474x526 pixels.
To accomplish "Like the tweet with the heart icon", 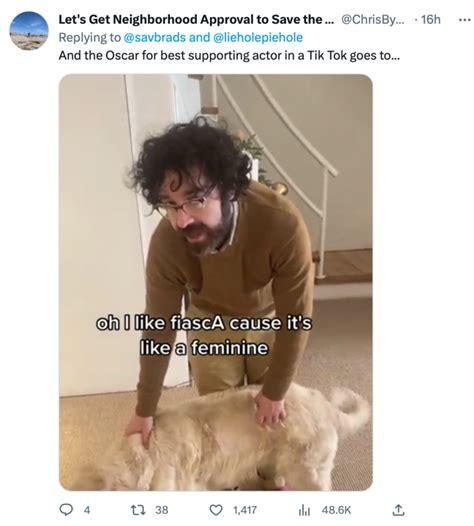I will [216, 510].
